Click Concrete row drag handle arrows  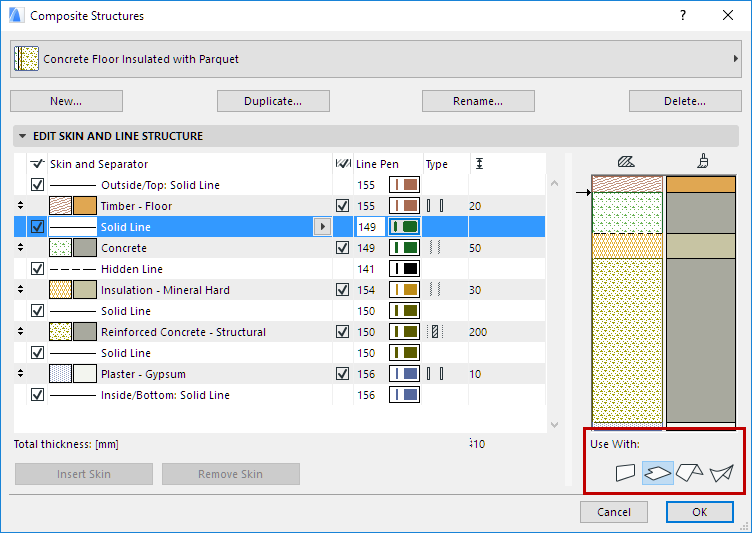[20, 248]
